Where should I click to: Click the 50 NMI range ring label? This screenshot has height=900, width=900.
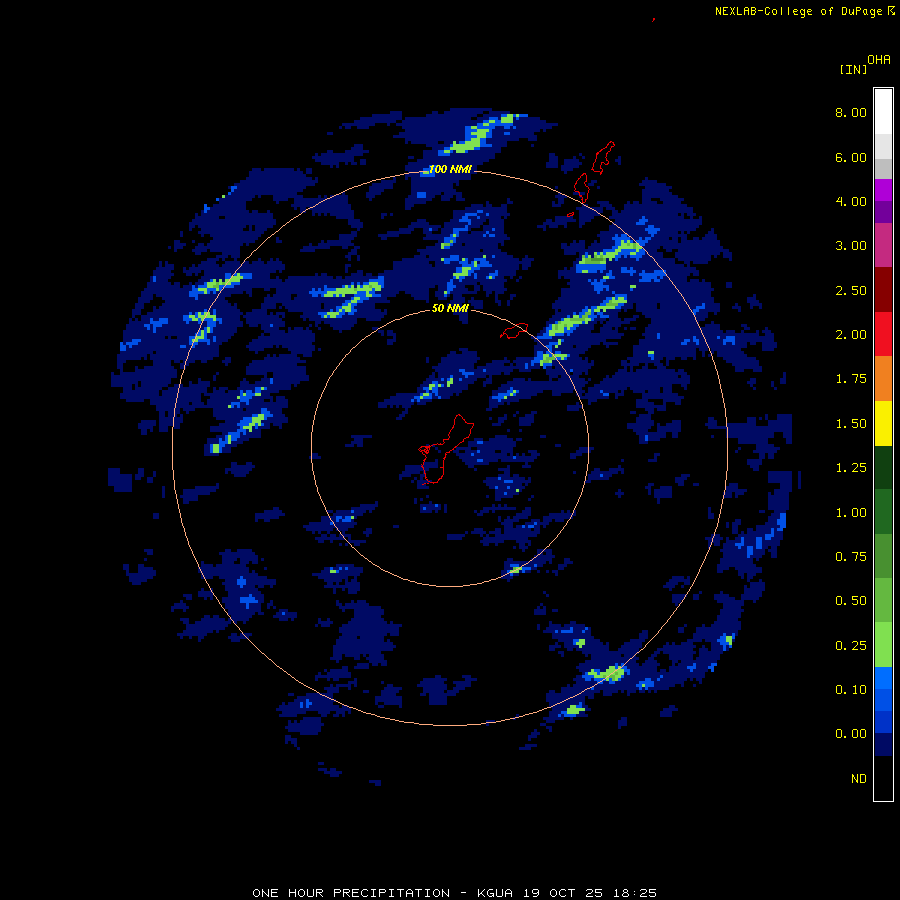[x=450, y=308]
